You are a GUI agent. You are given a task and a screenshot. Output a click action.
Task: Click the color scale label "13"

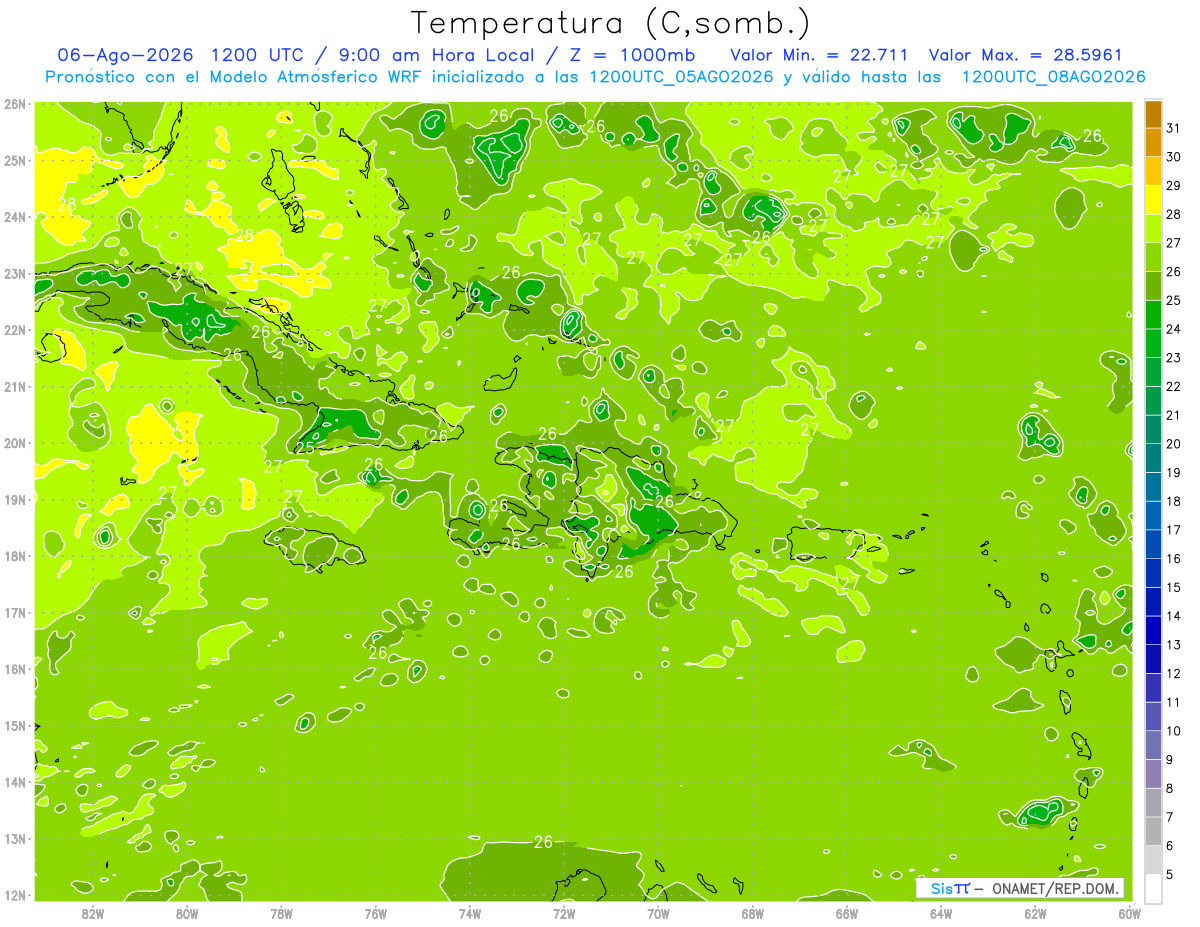(1173, 645)
